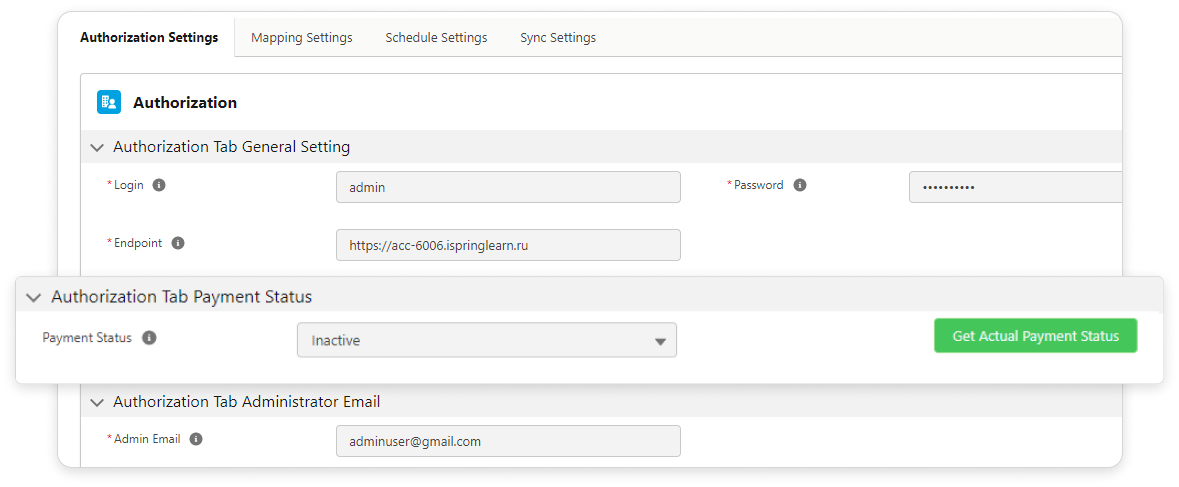The image size is (1179, 487).
Task: Click the Authorization header icon
Action: [x=109, y=102]
